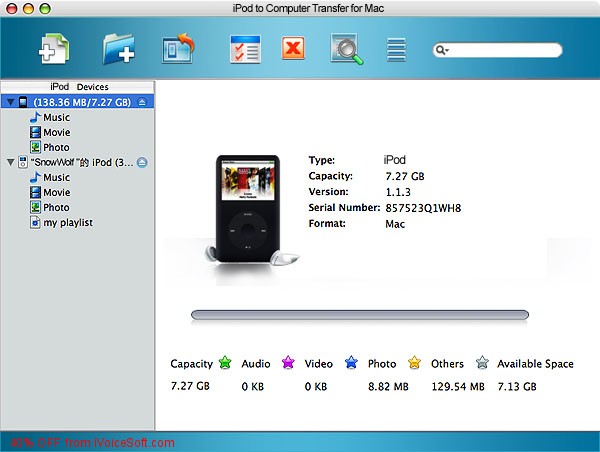Click the yellow minimize window button
The width and height of the screenshot is (600, 452).
point(28,8)
